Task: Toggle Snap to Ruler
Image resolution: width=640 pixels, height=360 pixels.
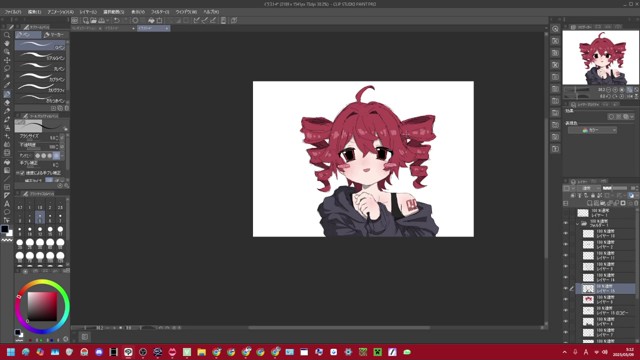Action: (197, 20)
